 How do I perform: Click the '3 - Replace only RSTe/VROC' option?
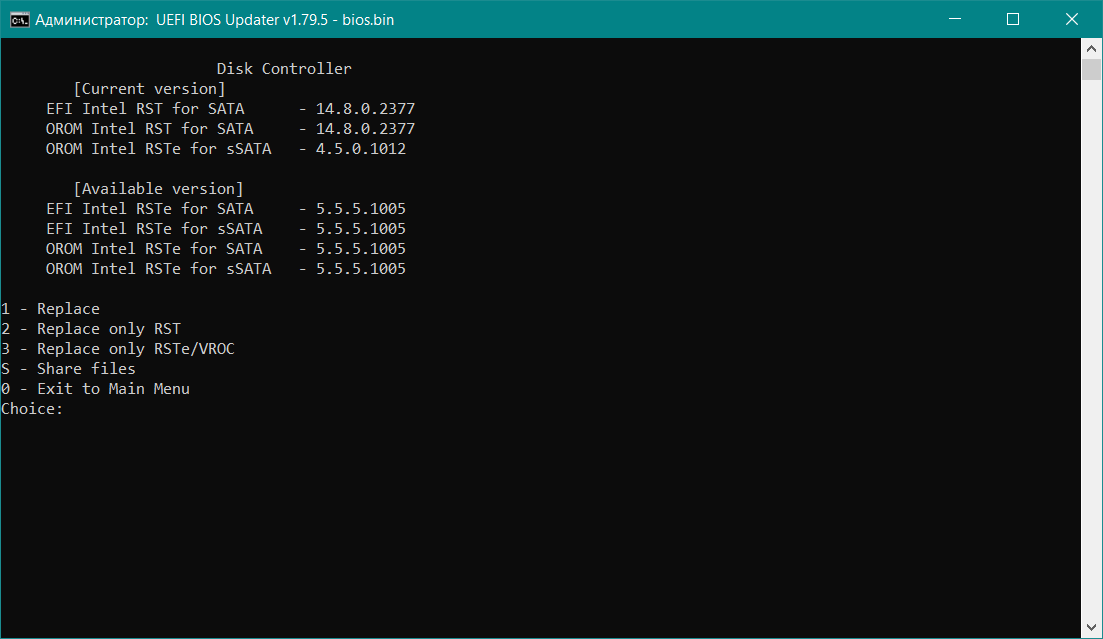click(118, 349)
